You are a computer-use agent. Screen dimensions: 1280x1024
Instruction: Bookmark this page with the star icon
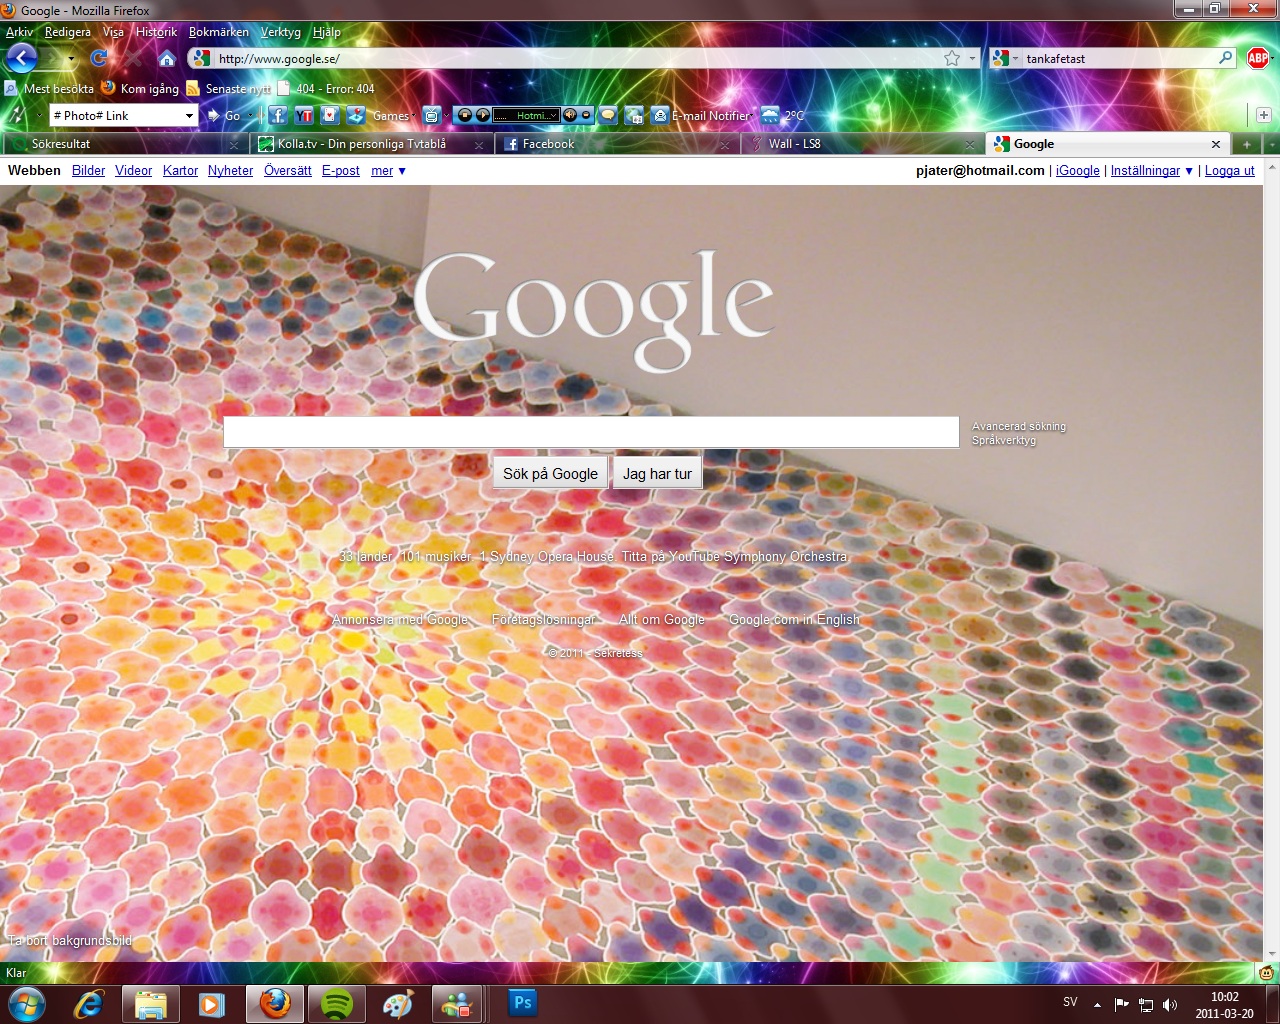click(x=952, y=58)
